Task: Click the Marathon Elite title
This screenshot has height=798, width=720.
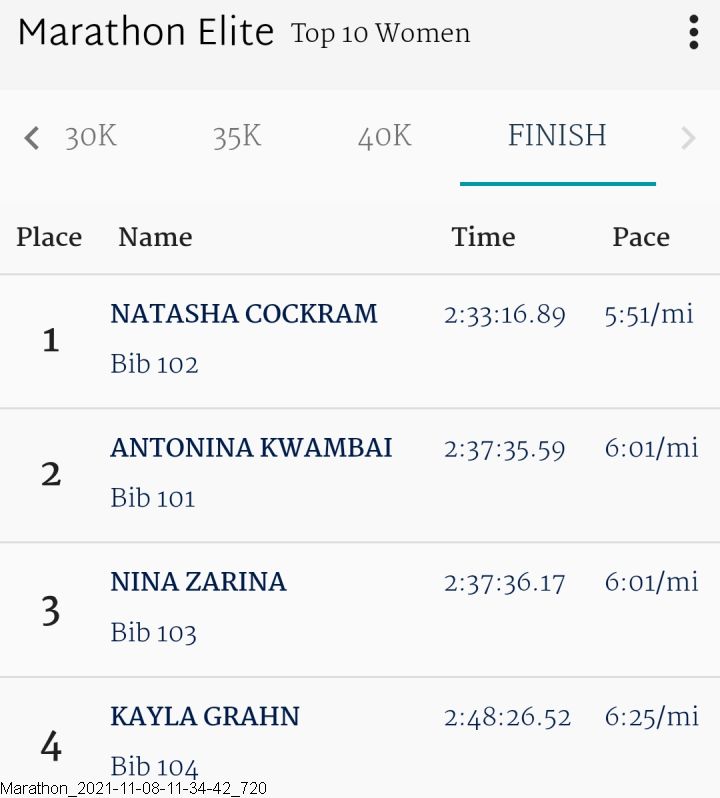Action: pos(146,32)
